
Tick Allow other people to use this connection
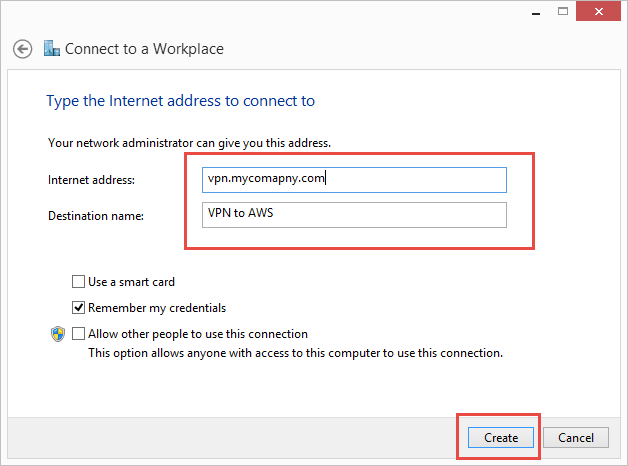[x=79, y=334]
